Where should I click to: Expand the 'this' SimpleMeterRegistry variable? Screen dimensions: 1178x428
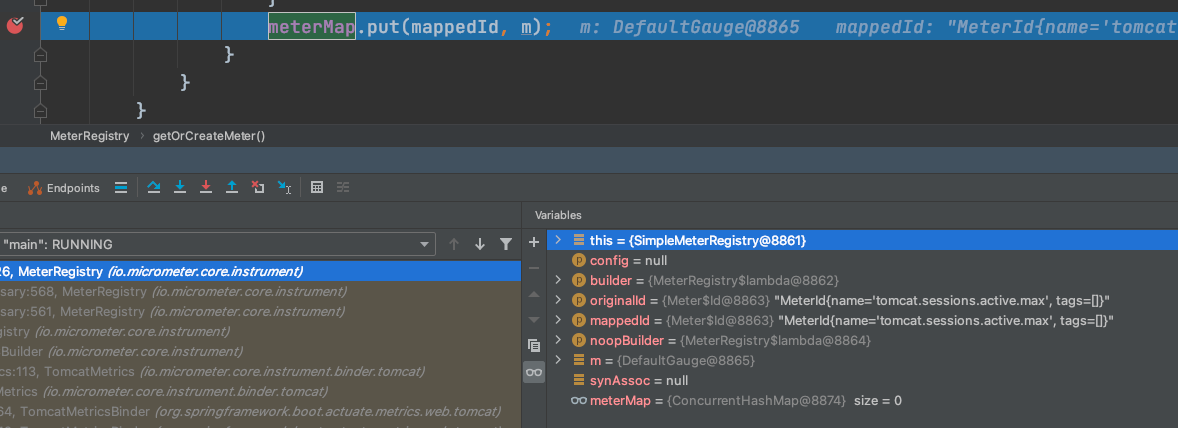tap(557, 240)
